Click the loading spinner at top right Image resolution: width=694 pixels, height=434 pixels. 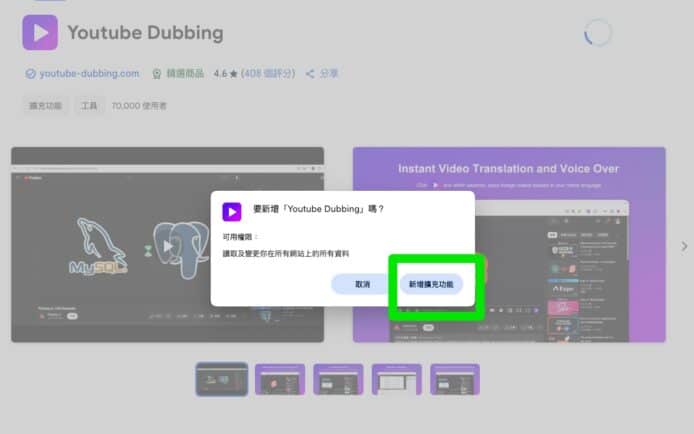coord(597,33)
